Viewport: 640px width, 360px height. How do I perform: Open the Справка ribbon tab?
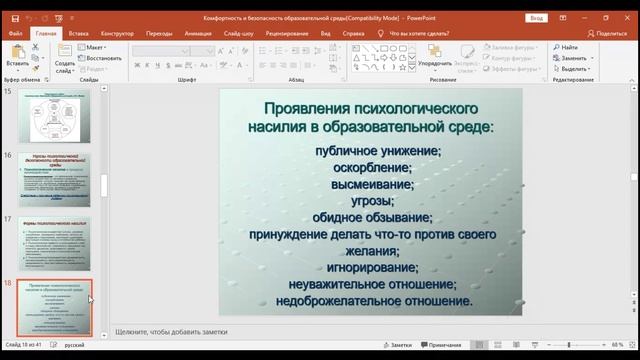click(x=353, y=33)
